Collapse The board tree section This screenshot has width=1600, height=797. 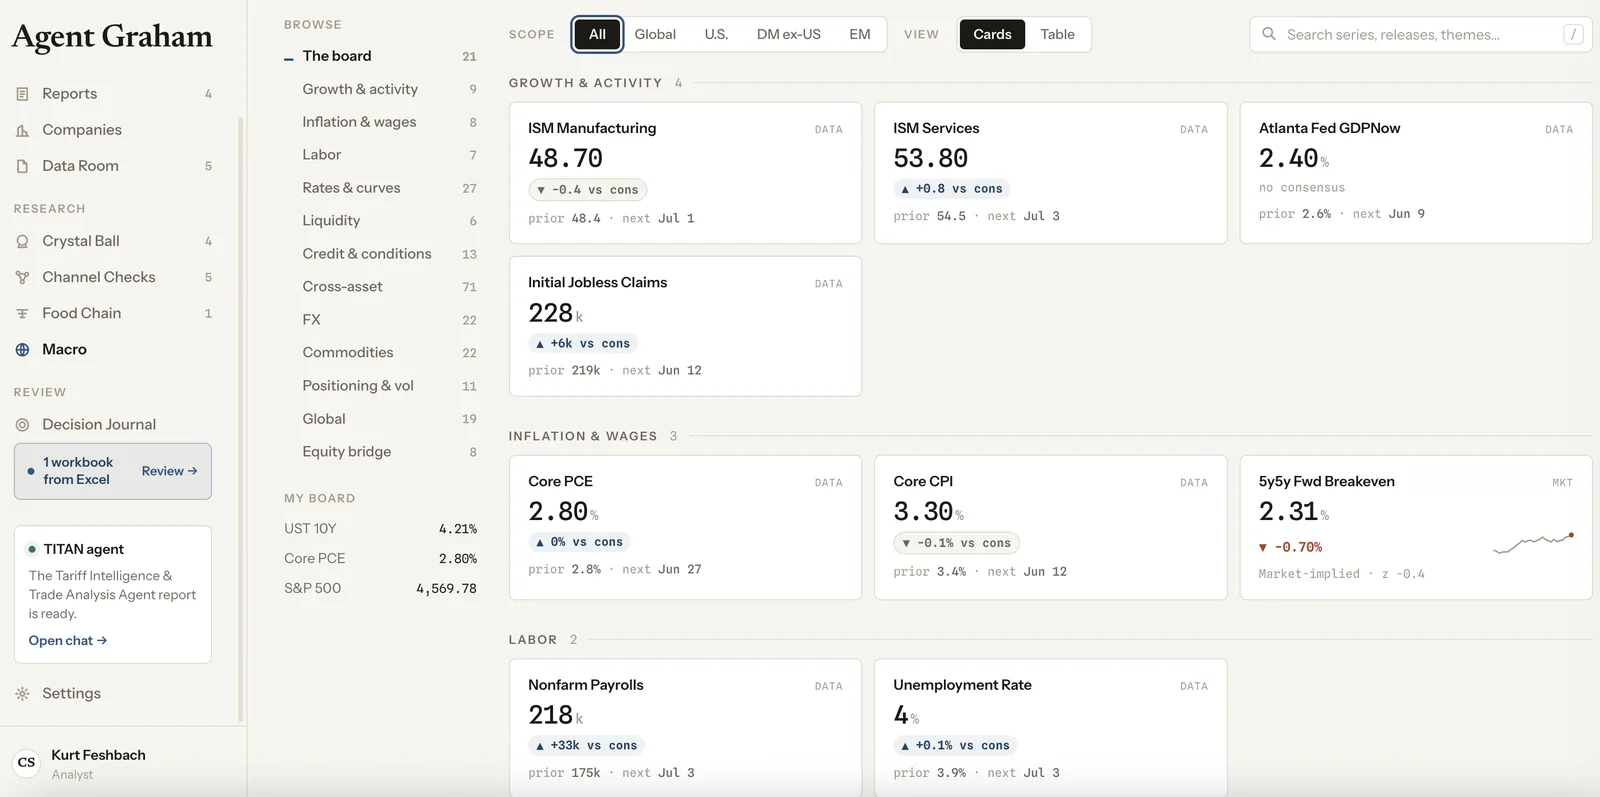[289, 57]
